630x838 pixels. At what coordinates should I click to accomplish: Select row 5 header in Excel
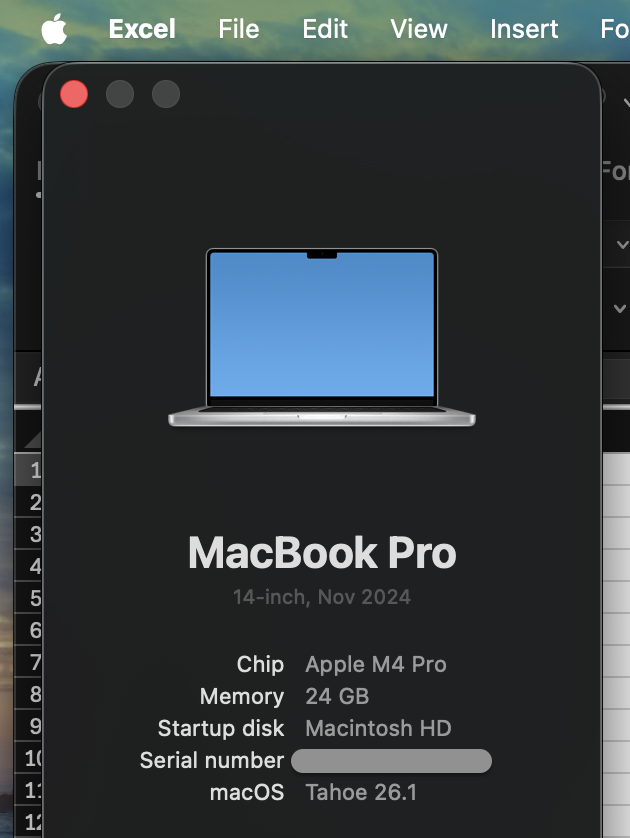pyautogui.click(x=28, y=598)
